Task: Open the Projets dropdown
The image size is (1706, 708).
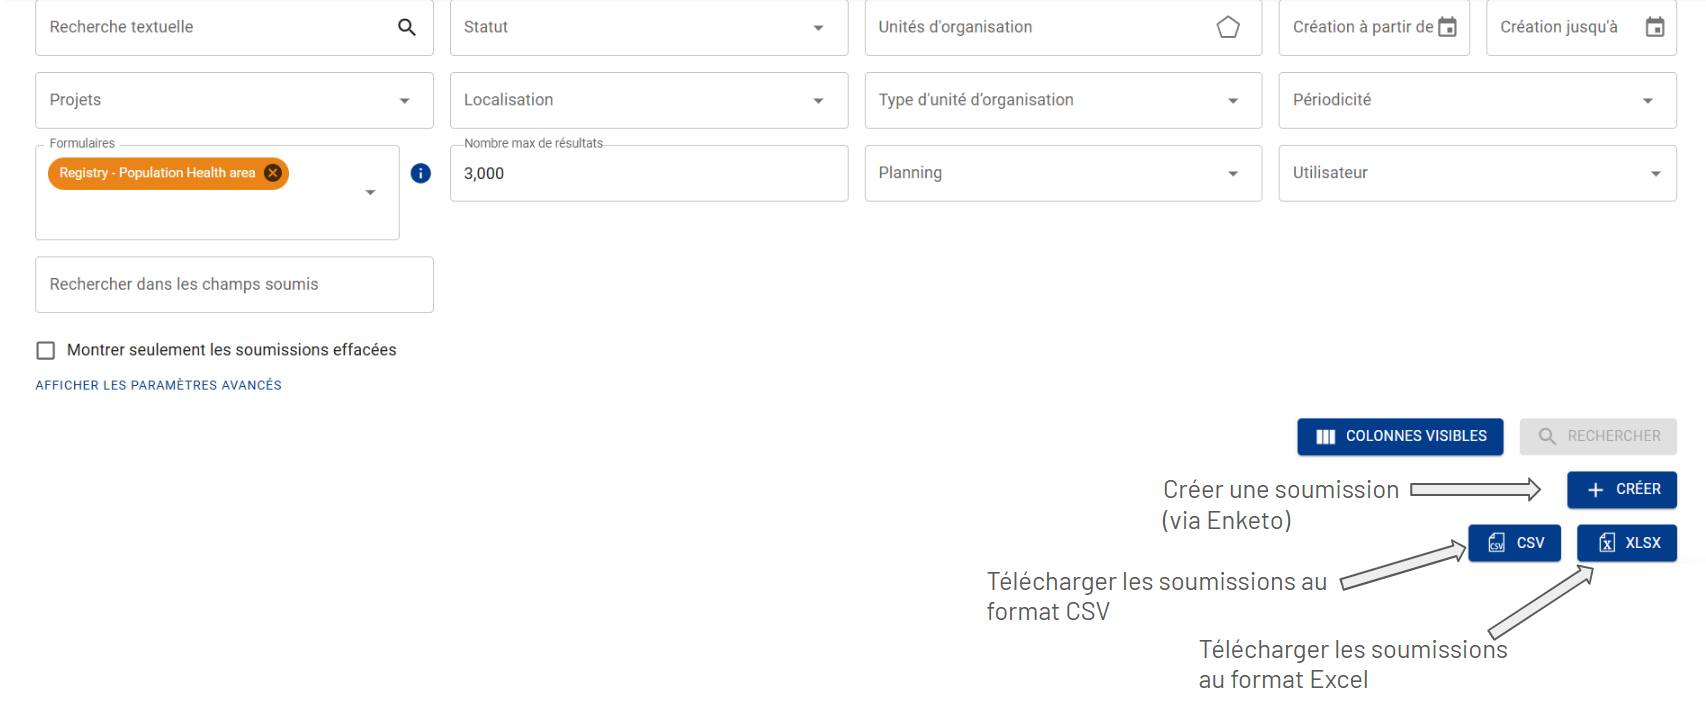Action: pyautogui.click(x=234, y=100)
